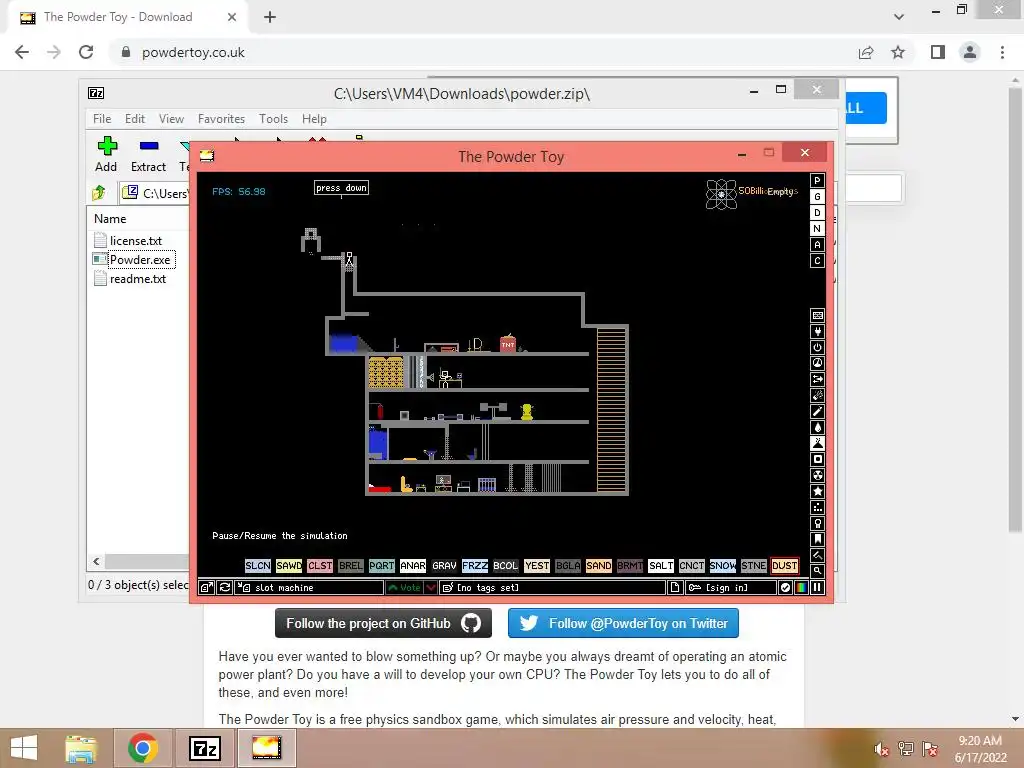Select the SAND element
Screen dimensions: 1024x768
(598, 566)
